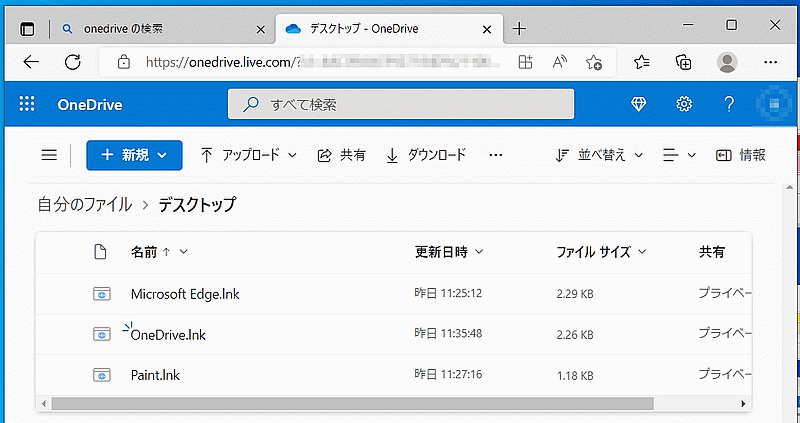Open the Help question mark icon

coord(729,104)
